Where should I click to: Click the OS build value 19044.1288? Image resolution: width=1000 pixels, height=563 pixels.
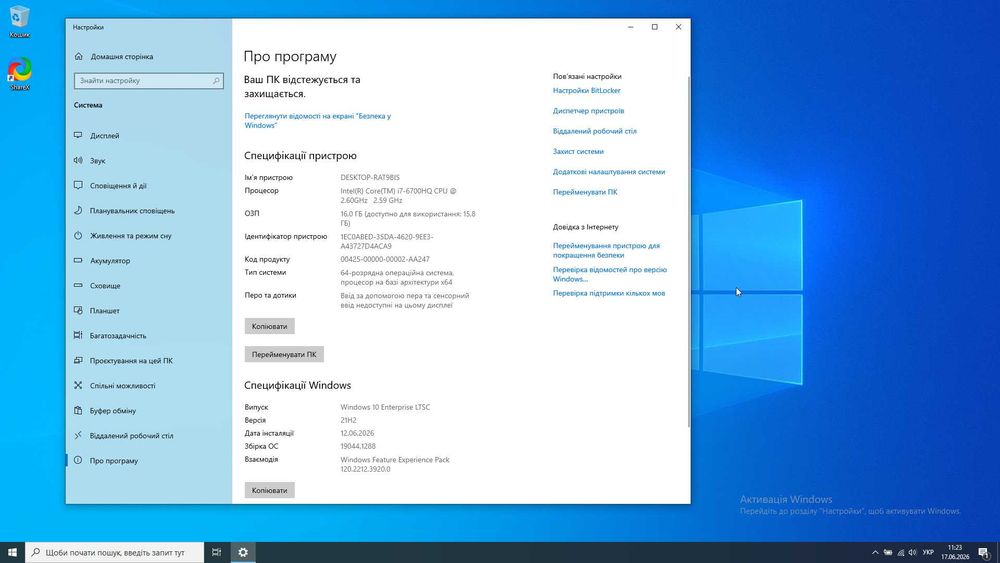tap(358, 446)
